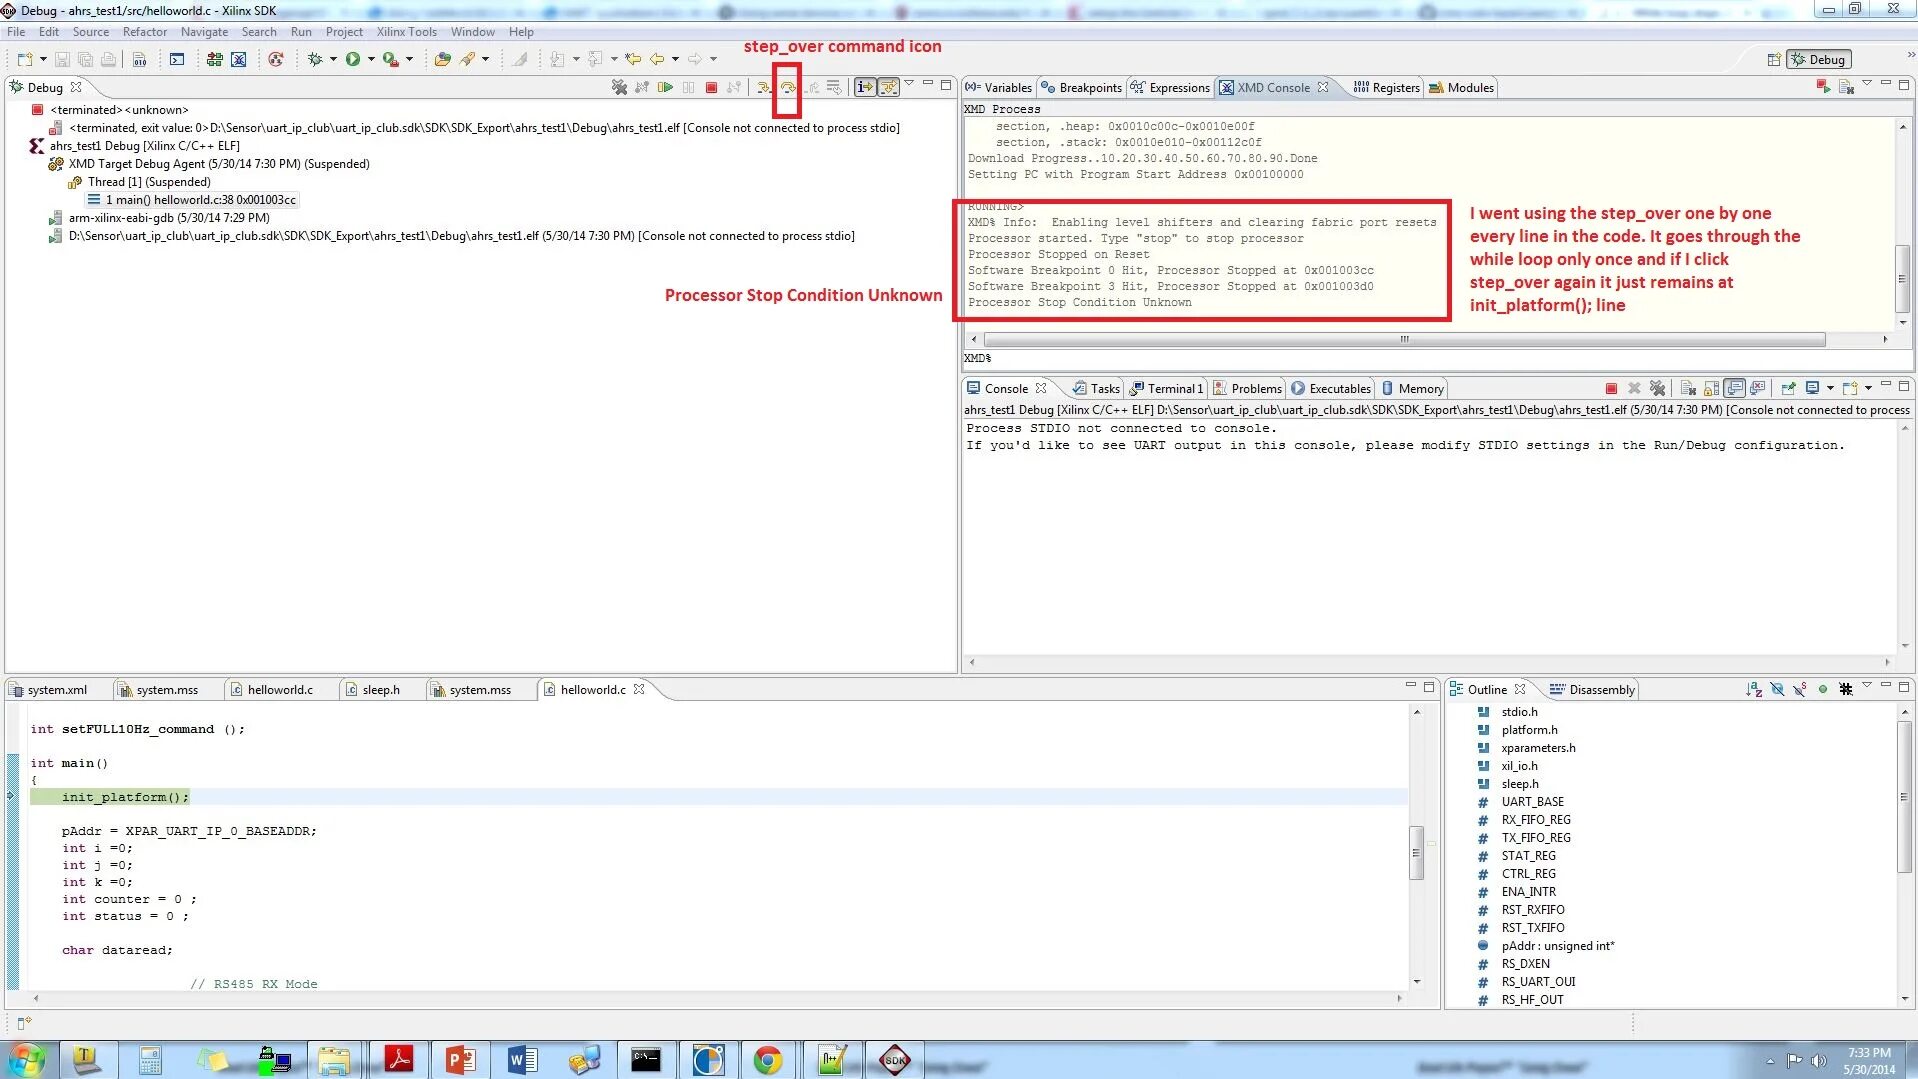Open the XMD console toolbar icon

point(238,60)
